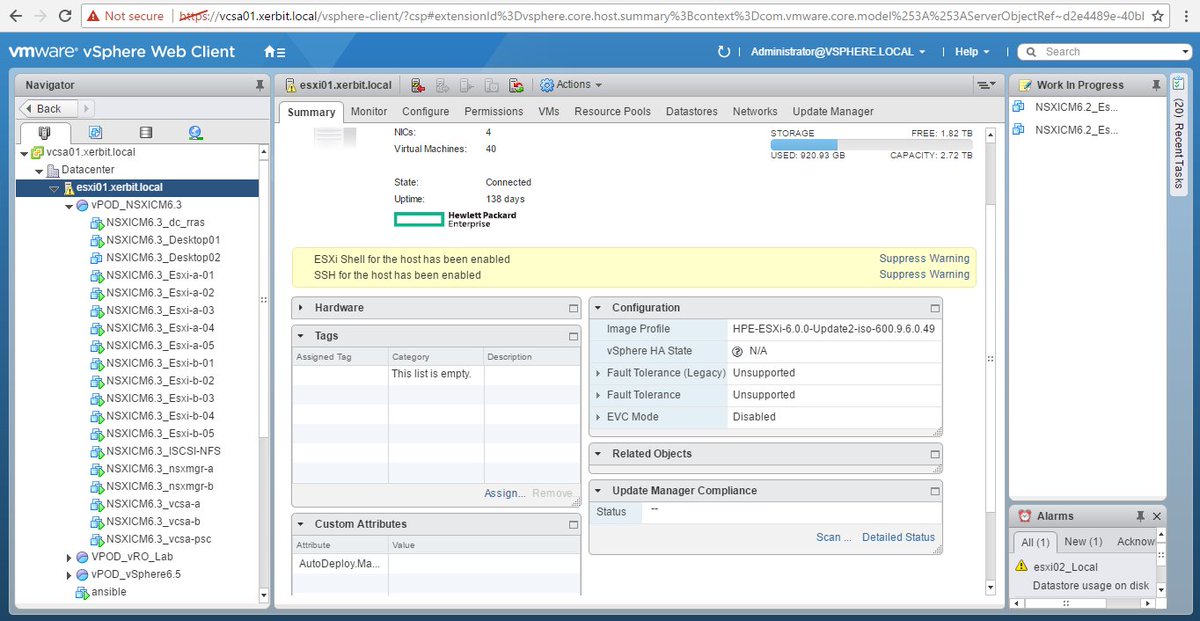Expand the Hardware section
1200x621 pixels.
301,308
